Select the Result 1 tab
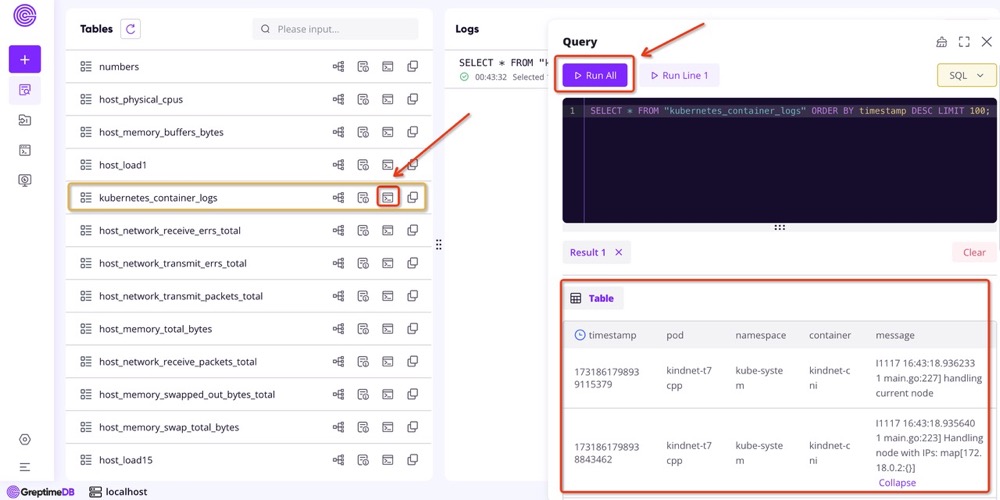The height and width of the screenshot is (500, 1000). point(588,252)
